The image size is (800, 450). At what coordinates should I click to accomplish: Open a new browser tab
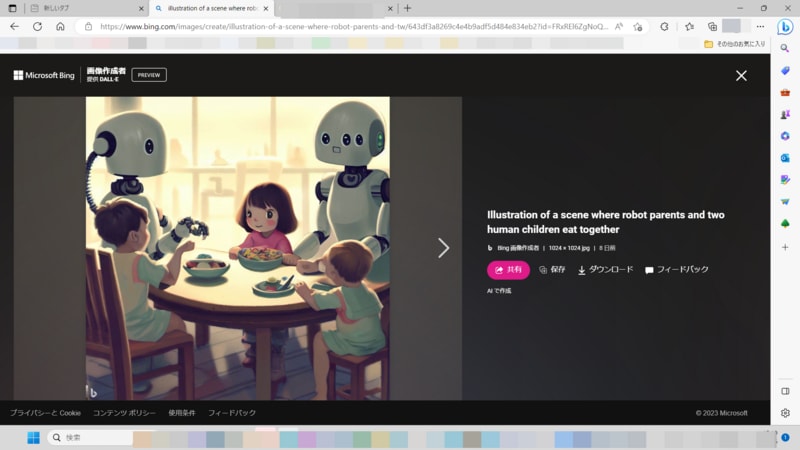click(x=407, y=8)
